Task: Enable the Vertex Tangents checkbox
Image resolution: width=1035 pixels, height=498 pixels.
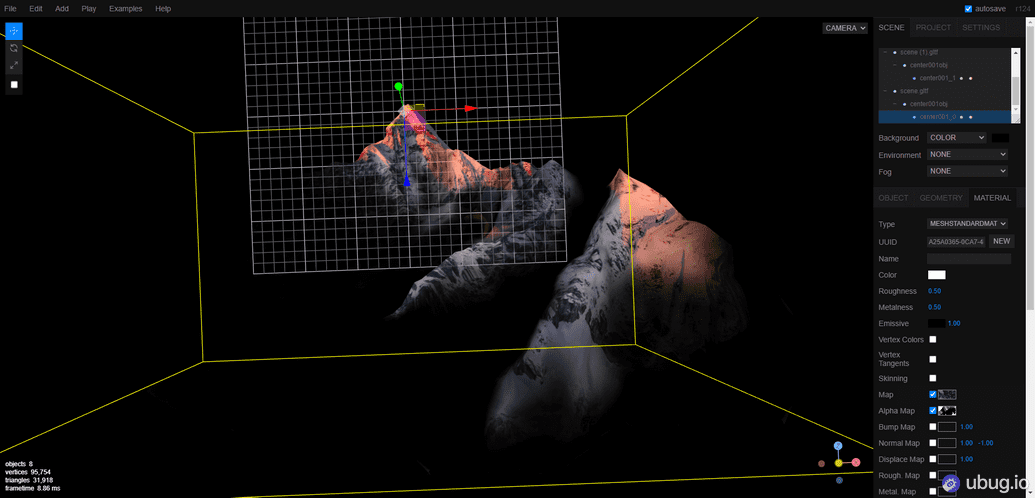Action: [x=933, y=359]
